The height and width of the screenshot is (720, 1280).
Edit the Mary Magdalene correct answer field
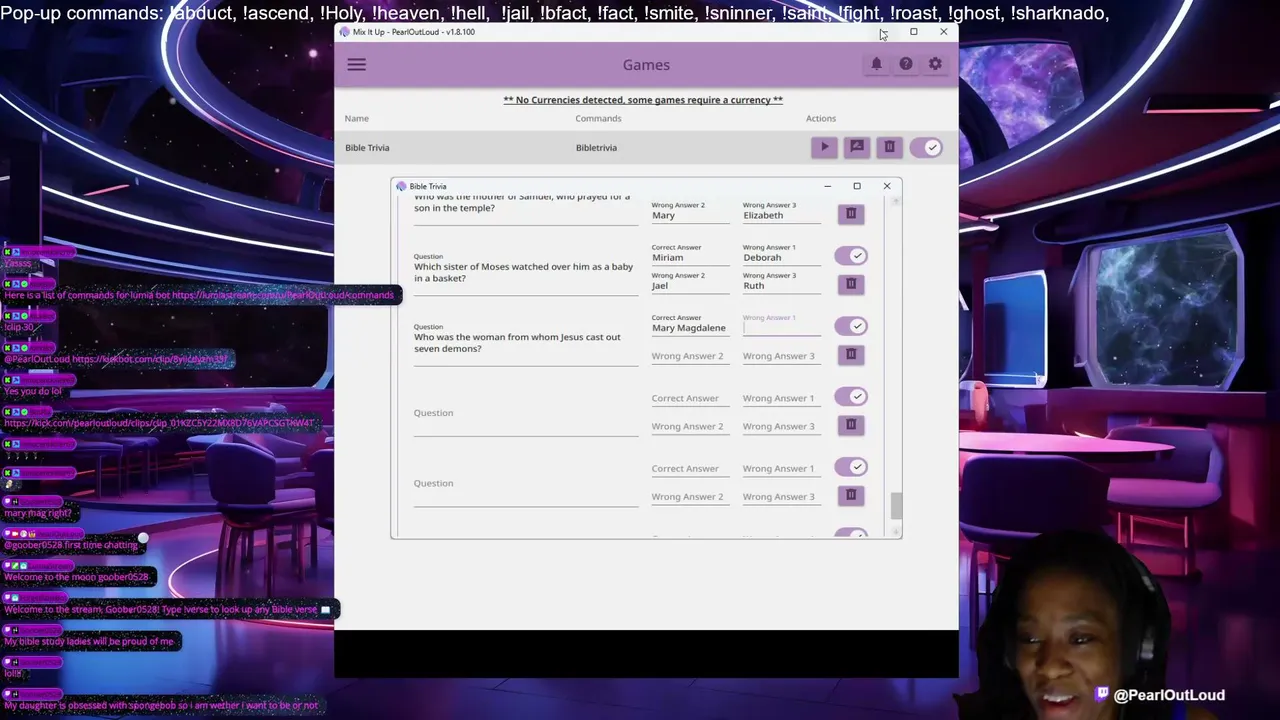[x=690, y=328]
